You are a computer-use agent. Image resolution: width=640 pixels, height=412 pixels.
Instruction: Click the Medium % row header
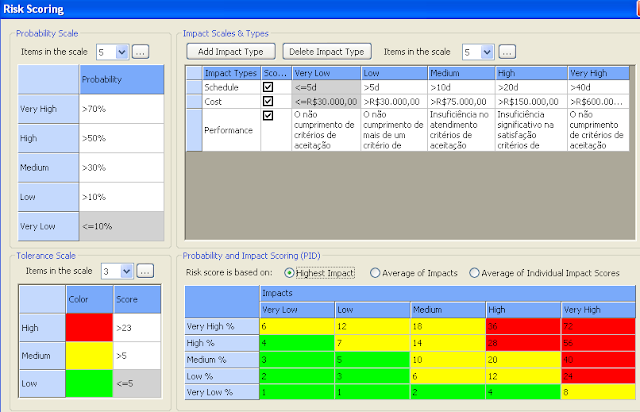point(222,360)
